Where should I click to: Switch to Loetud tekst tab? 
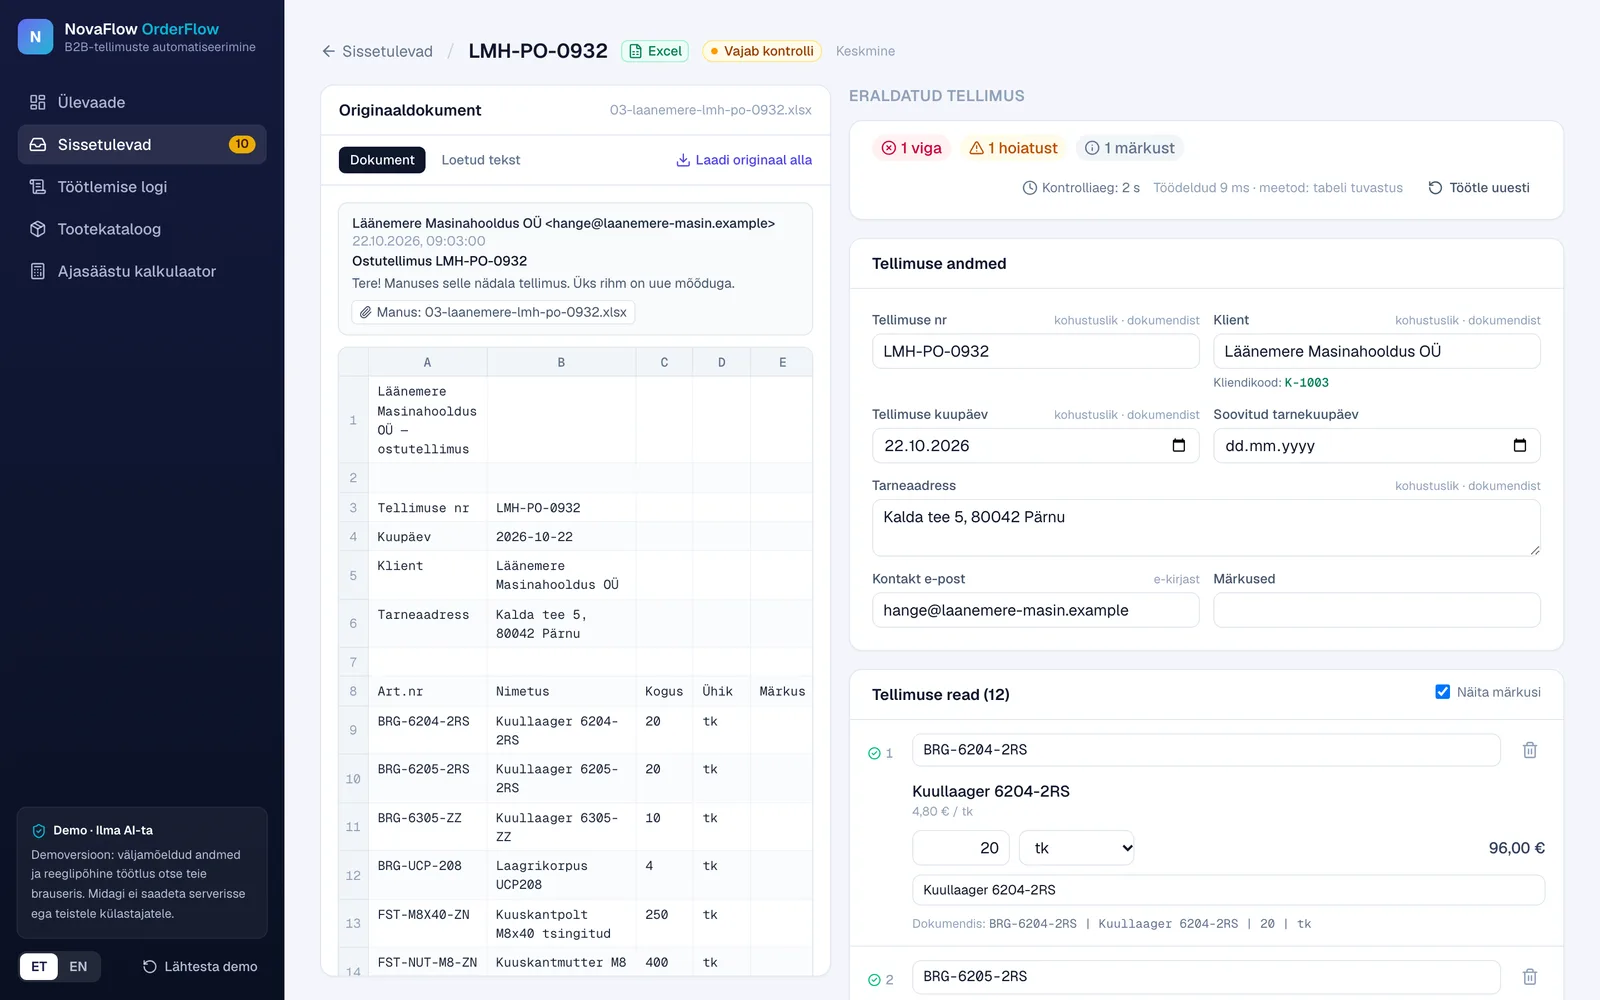pos(481,160)
